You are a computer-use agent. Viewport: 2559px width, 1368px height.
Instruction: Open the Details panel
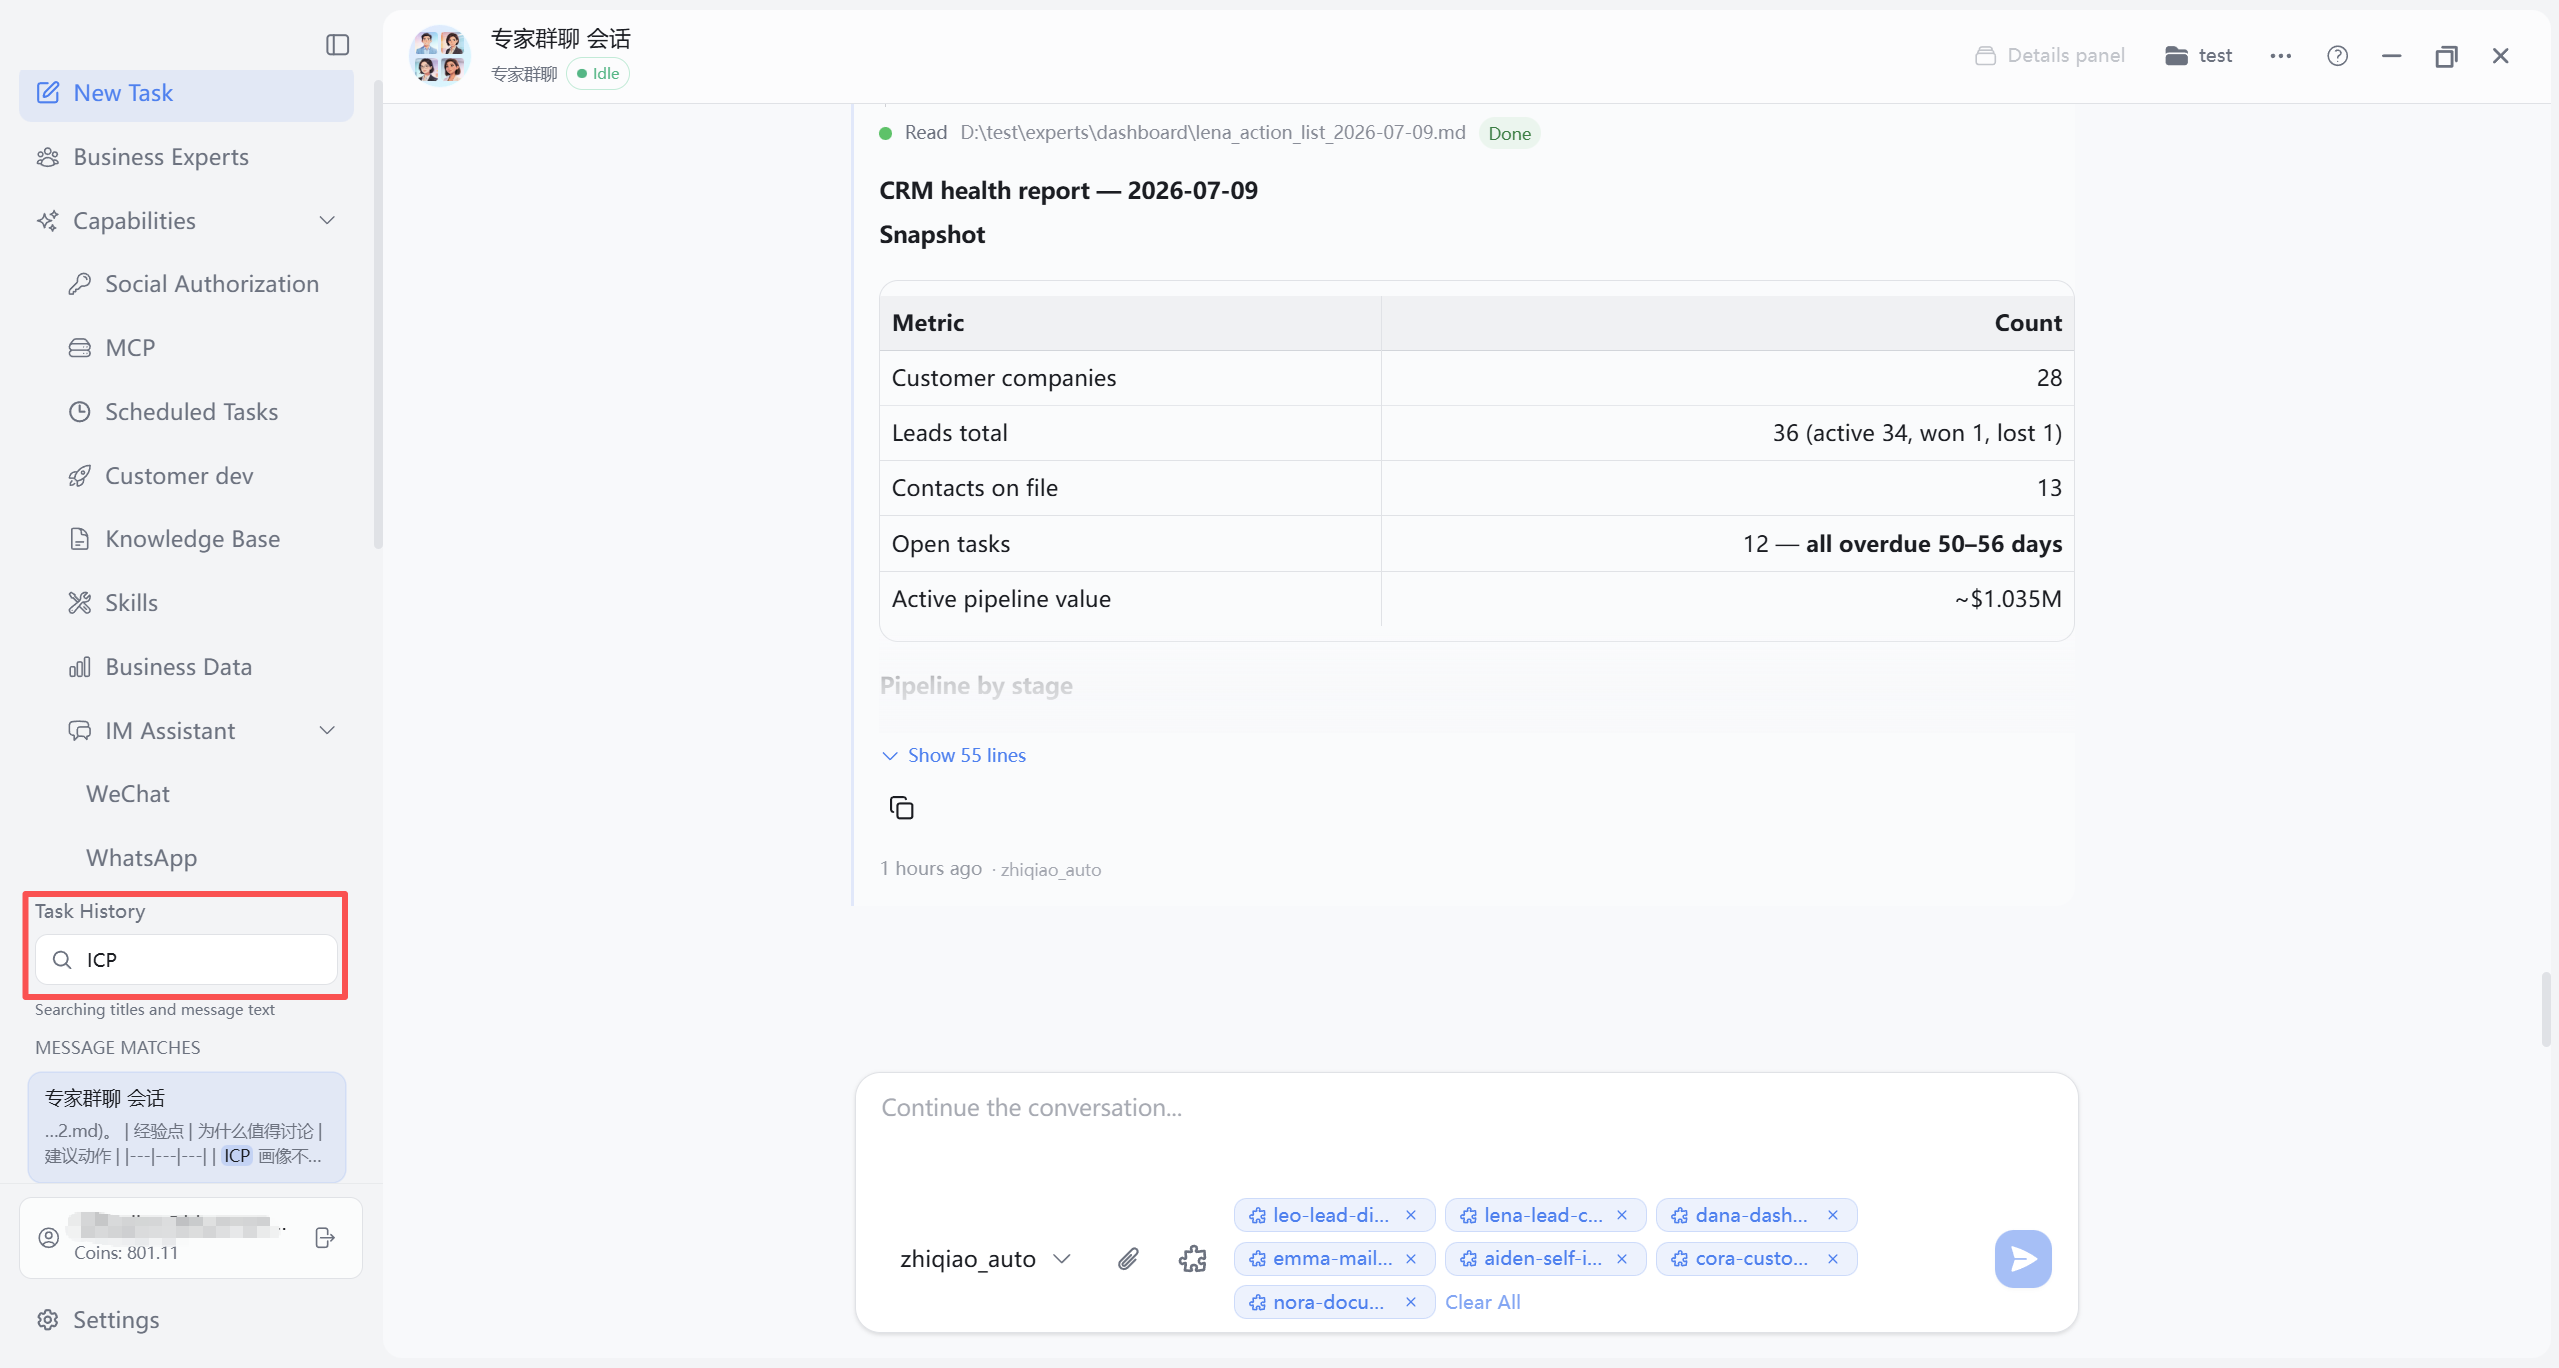click(2049, 56)
